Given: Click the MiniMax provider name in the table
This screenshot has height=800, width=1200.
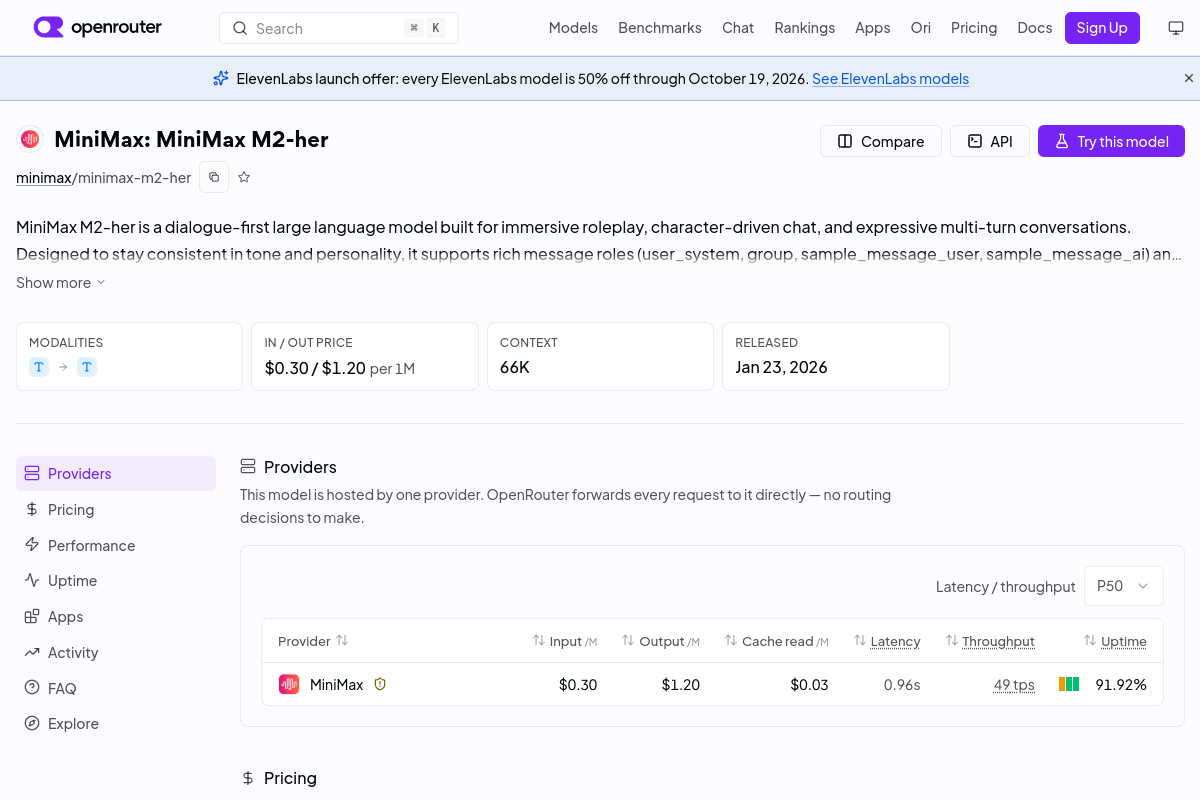Looking at the screenshot, I should pos(337,685).
